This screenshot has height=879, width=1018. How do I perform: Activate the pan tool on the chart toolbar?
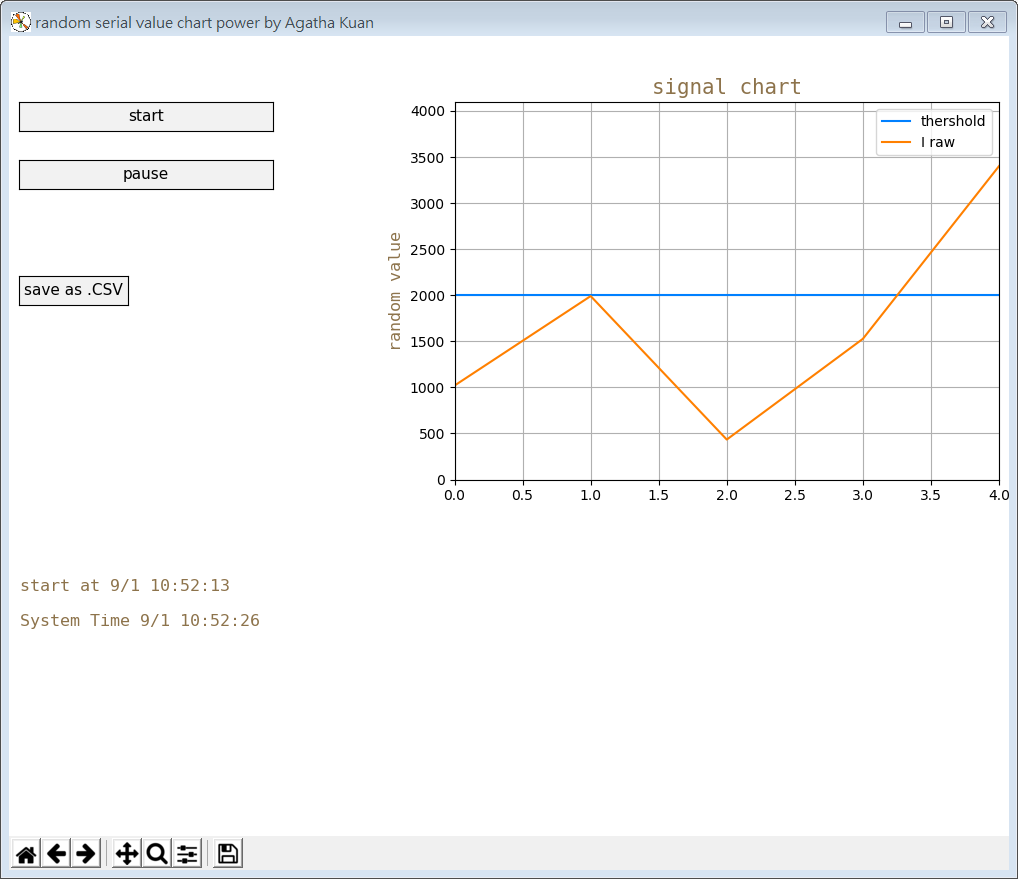125,853
